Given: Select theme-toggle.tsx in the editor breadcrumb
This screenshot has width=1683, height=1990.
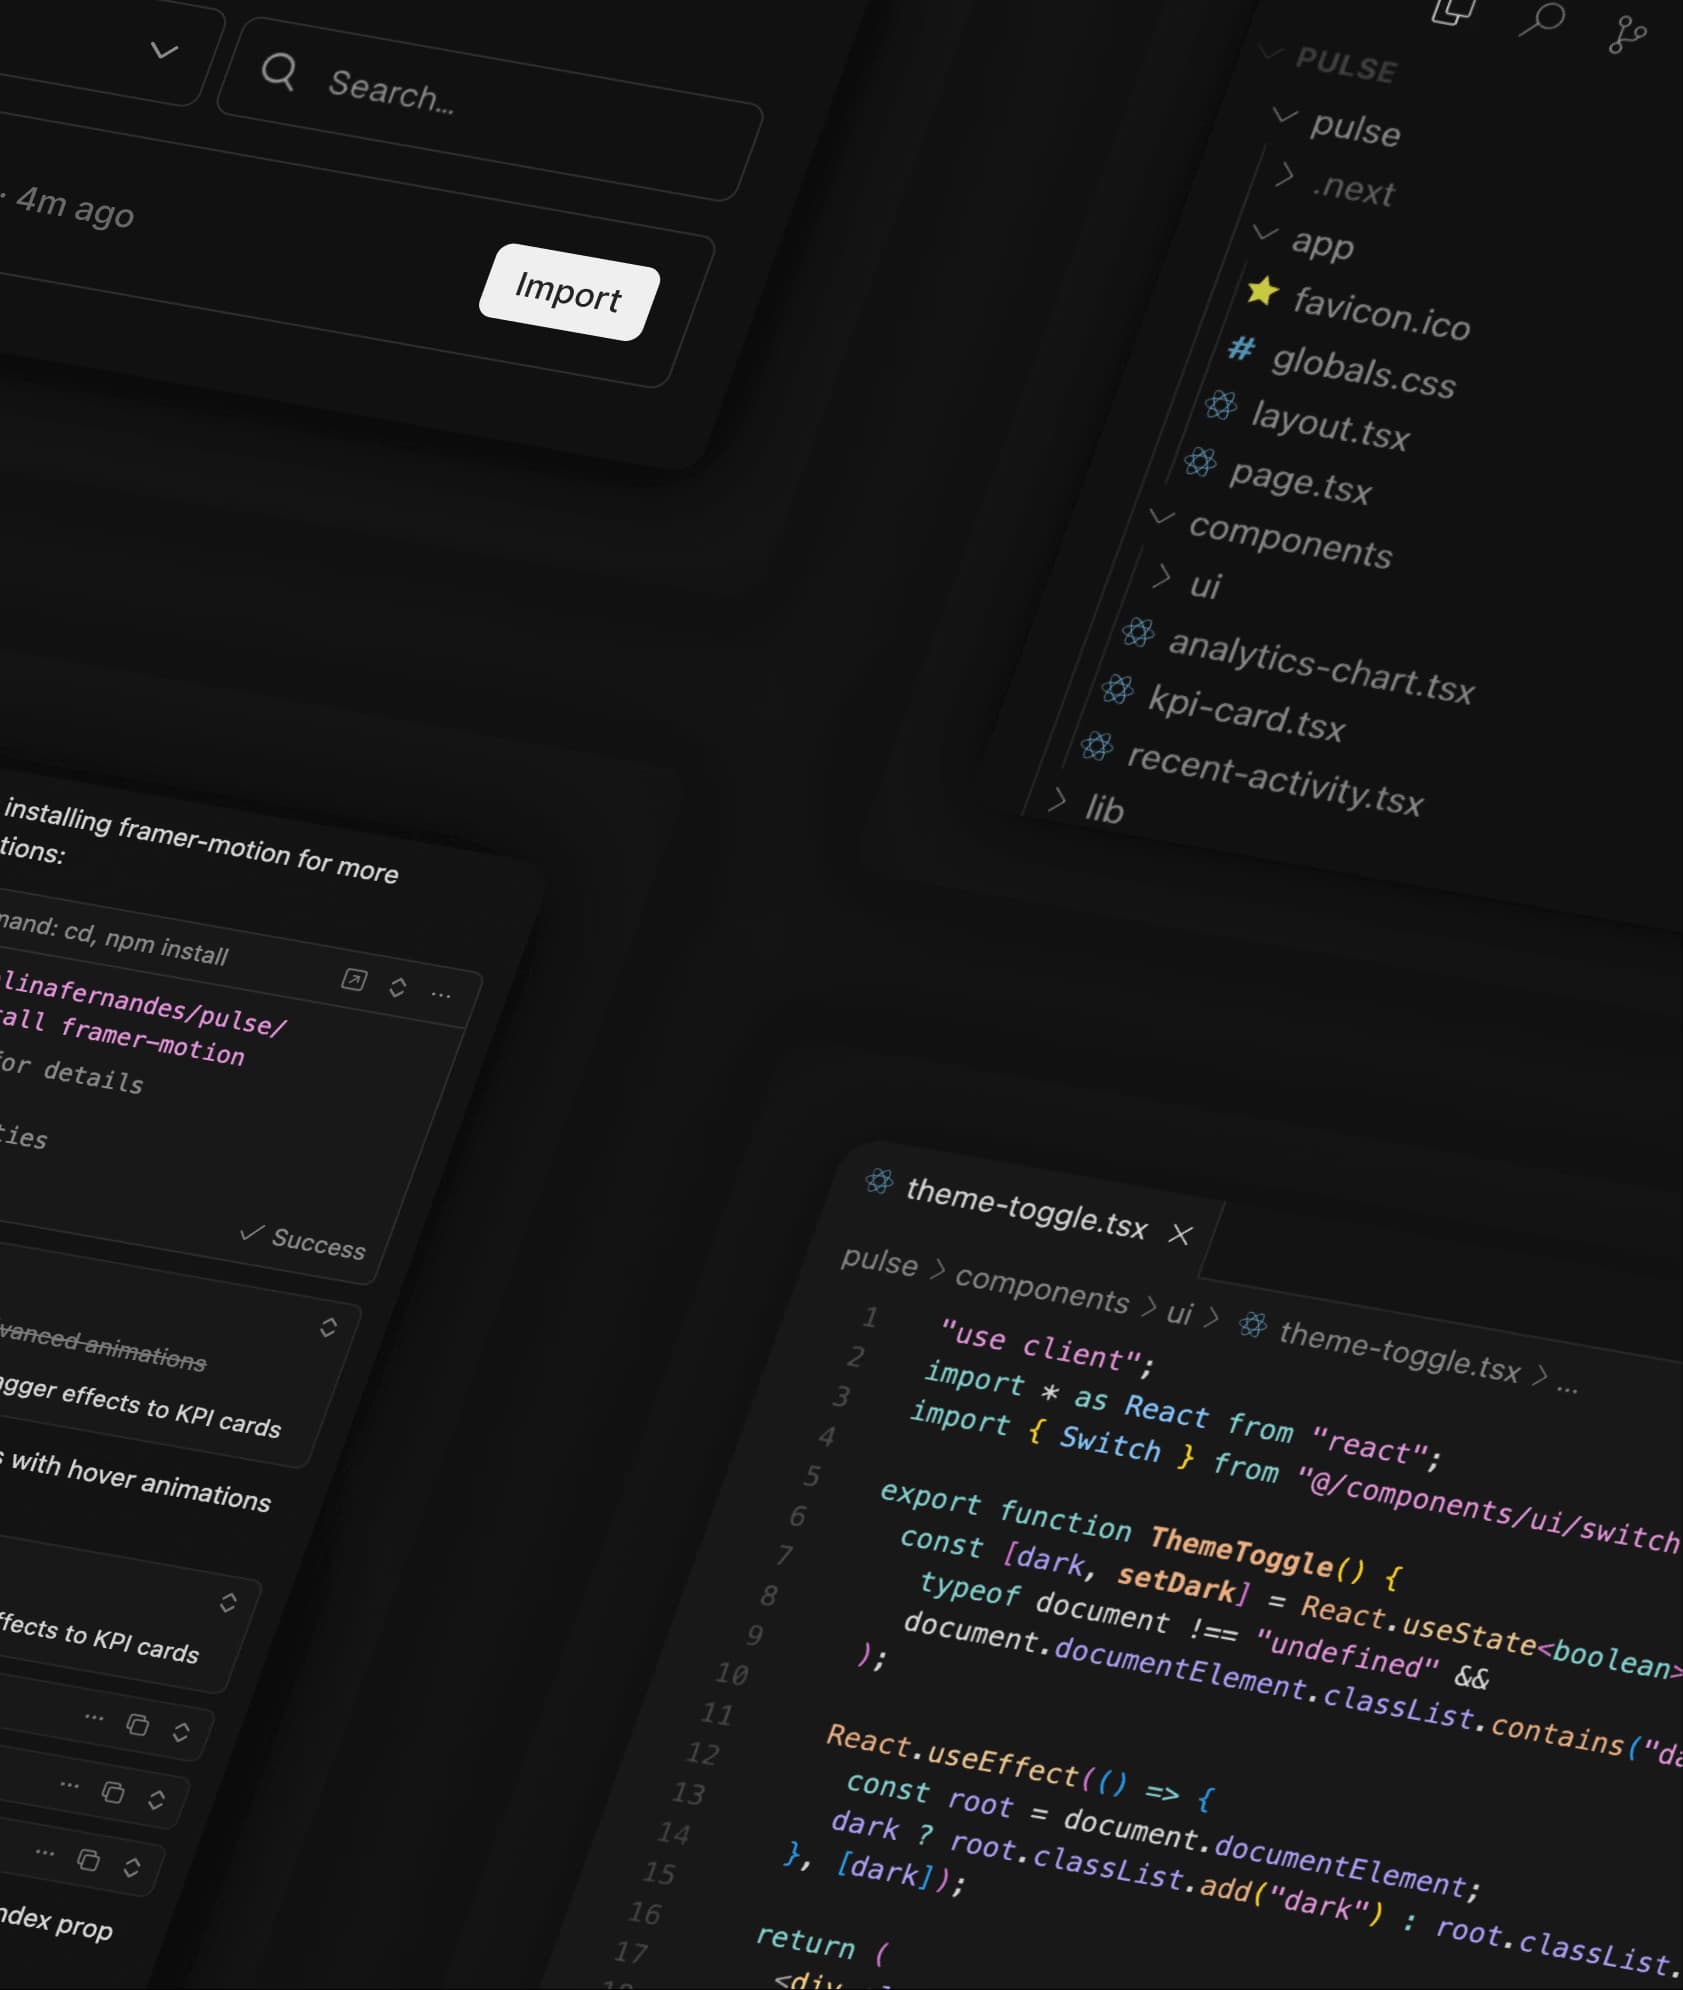Looking at the screenshot, I should point(1400,1351).
